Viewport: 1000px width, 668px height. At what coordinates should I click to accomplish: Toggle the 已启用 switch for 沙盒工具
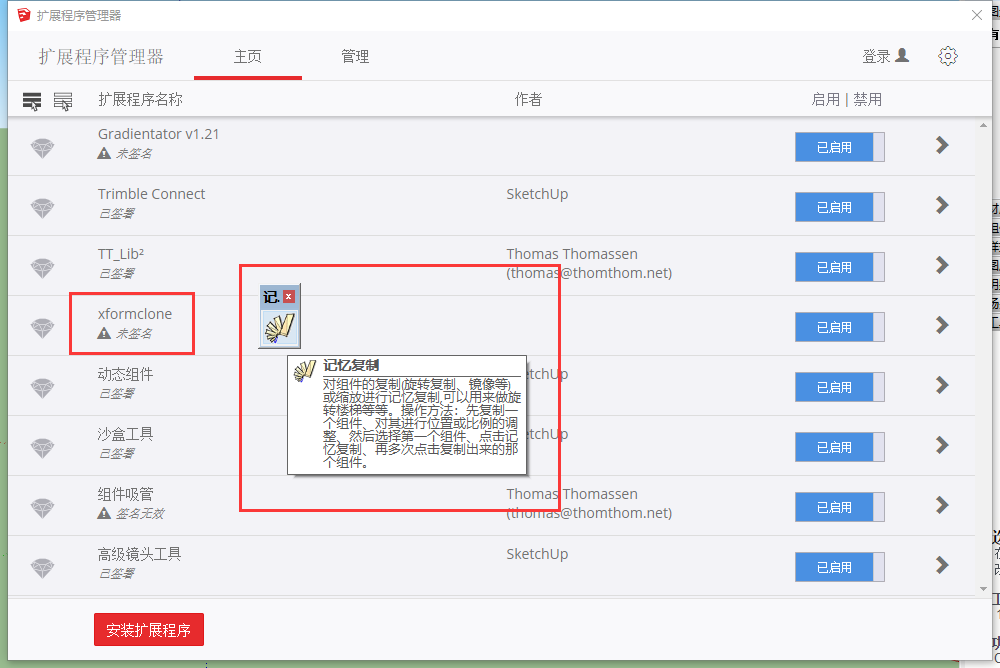(839, 447)
